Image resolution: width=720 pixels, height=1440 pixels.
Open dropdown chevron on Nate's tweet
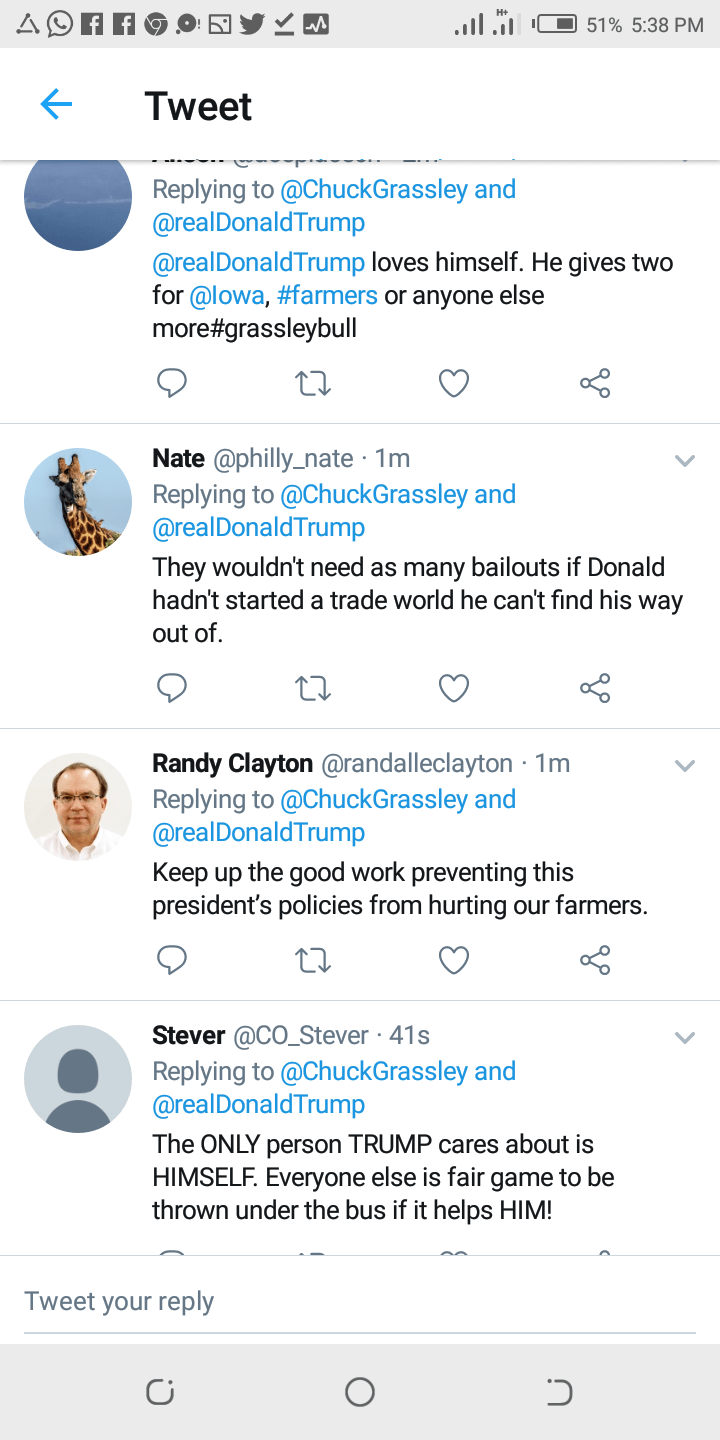tap(685, 461)
